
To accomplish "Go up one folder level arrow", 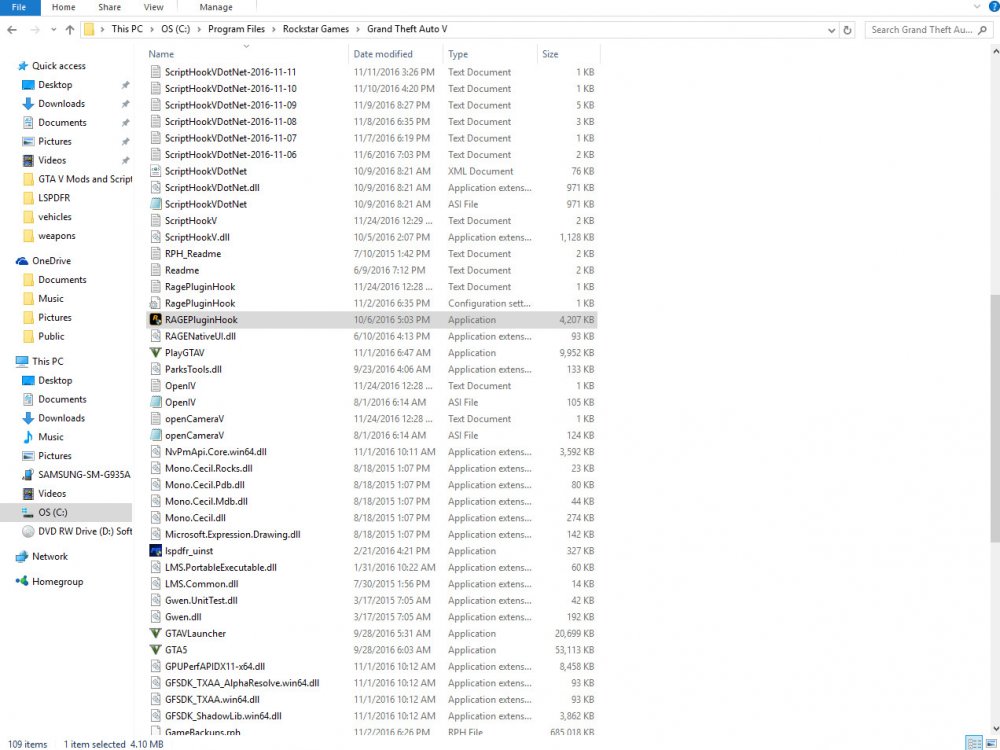I will 70,29.
